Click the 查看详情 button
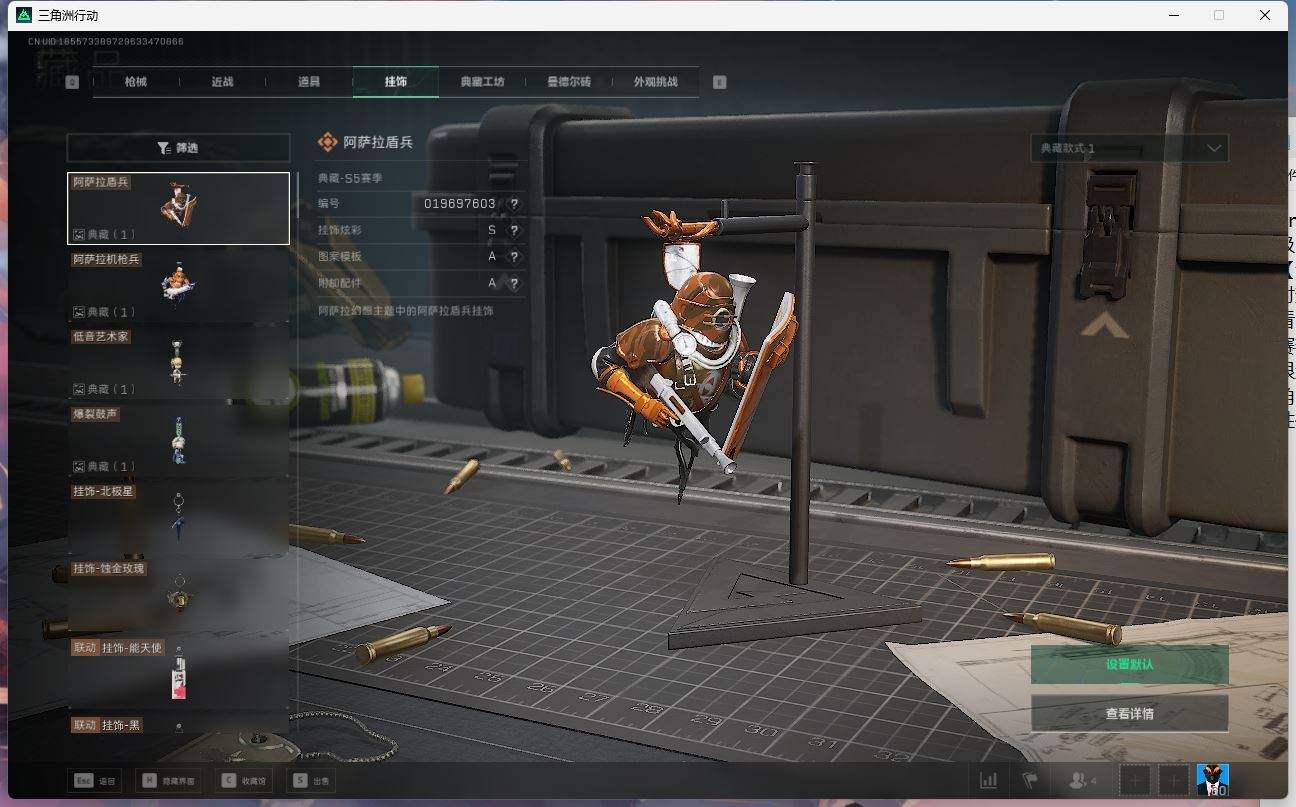Viewport: 1296px width, 807px height. click(x=1129, y=714)
